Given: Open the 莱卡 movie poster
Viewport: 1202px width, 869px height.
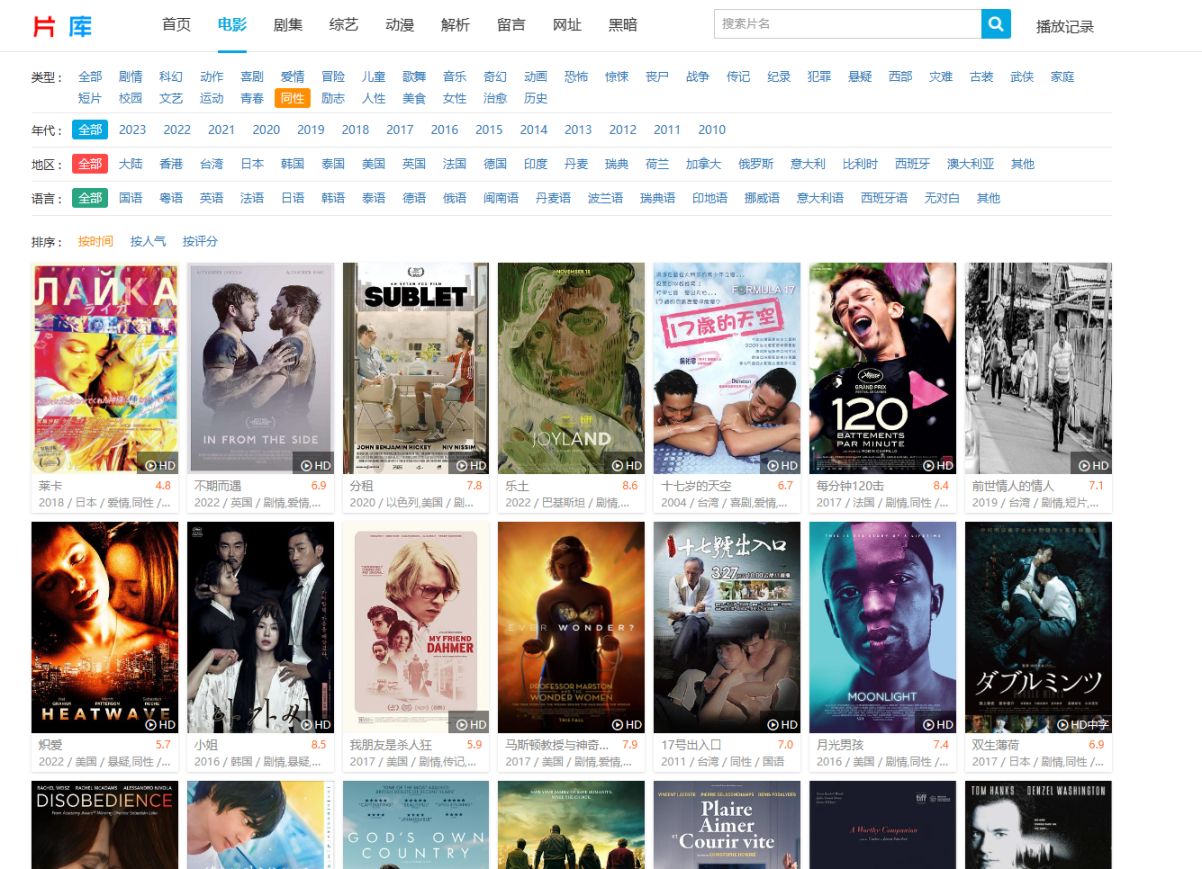Looking at the screenshot, I should click(x=105, y=368).
